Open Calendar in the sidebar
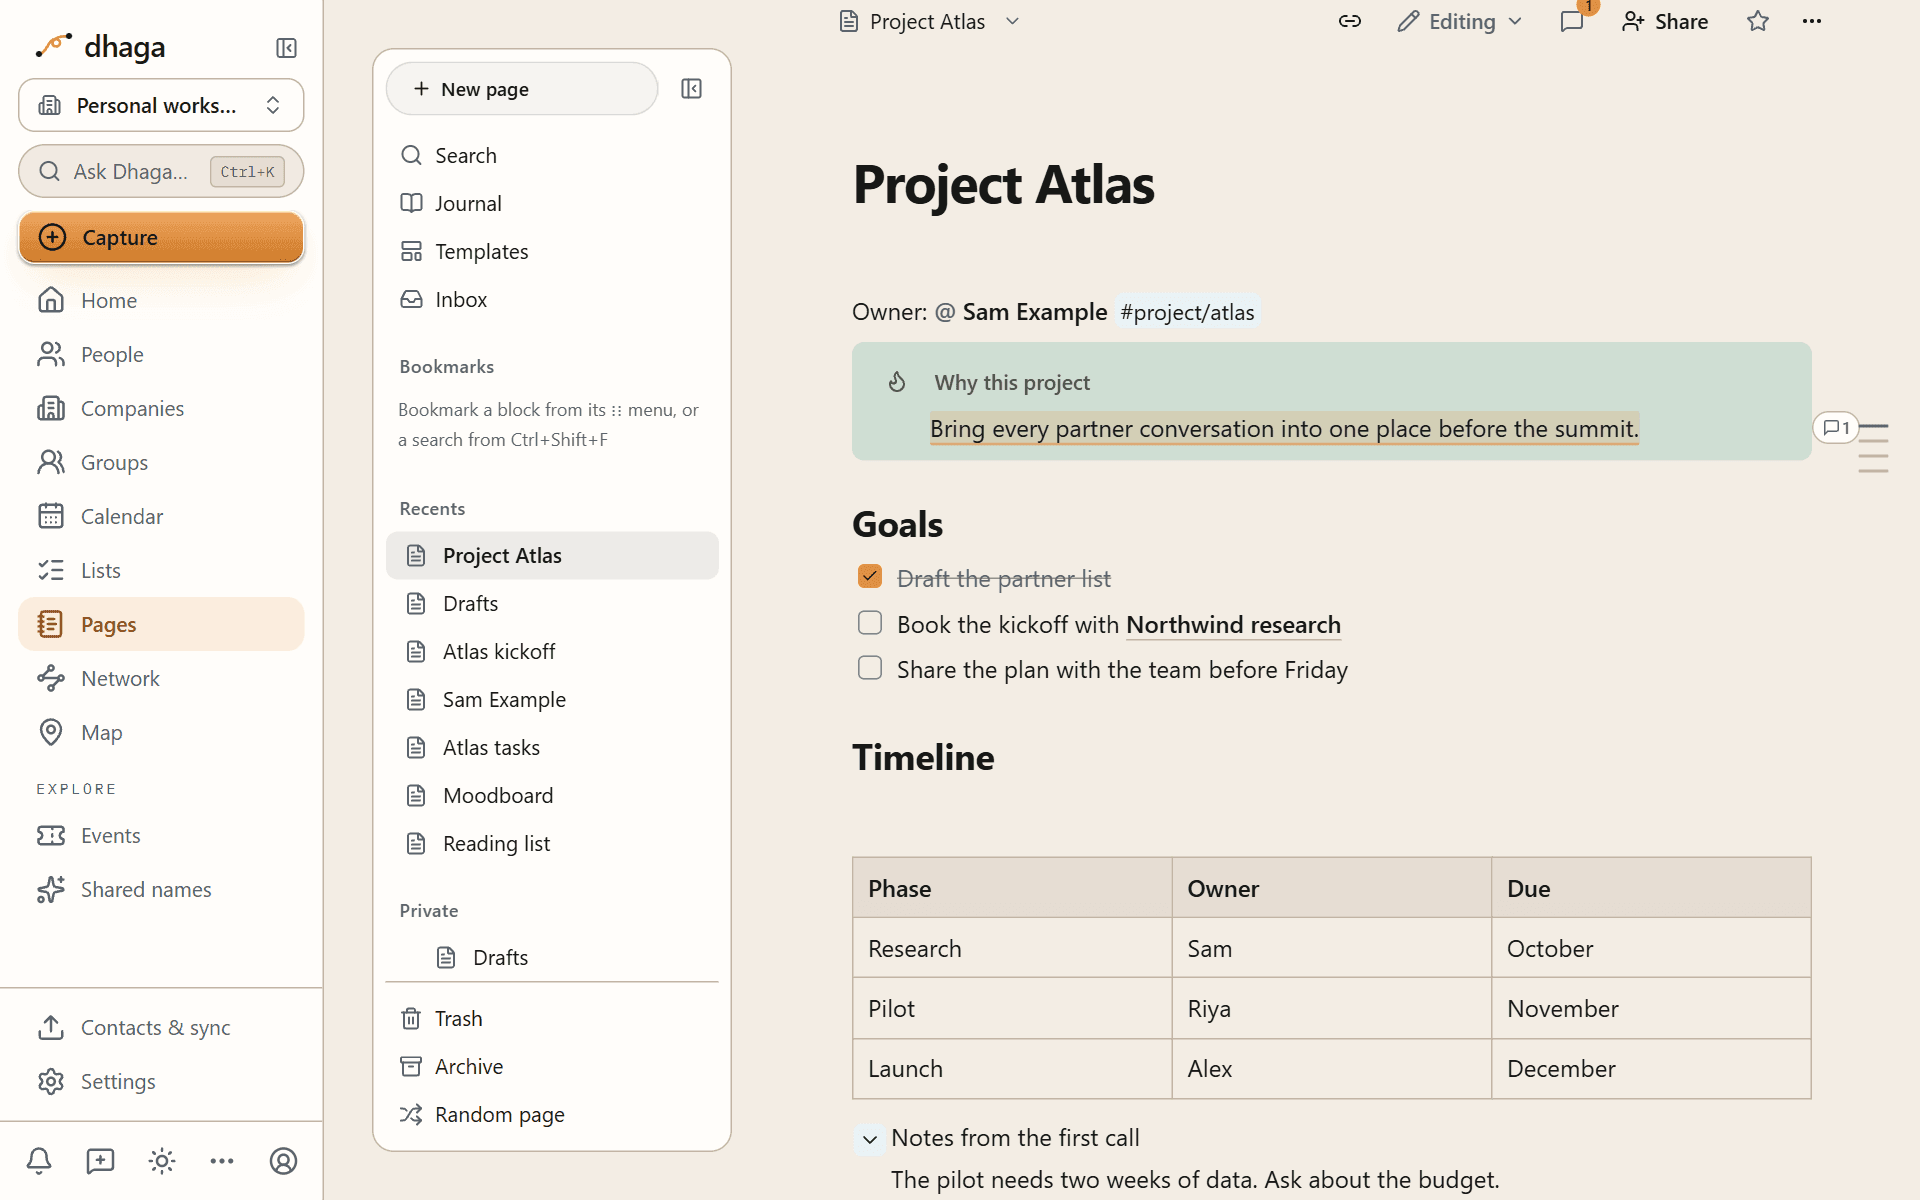 (161, 516)
